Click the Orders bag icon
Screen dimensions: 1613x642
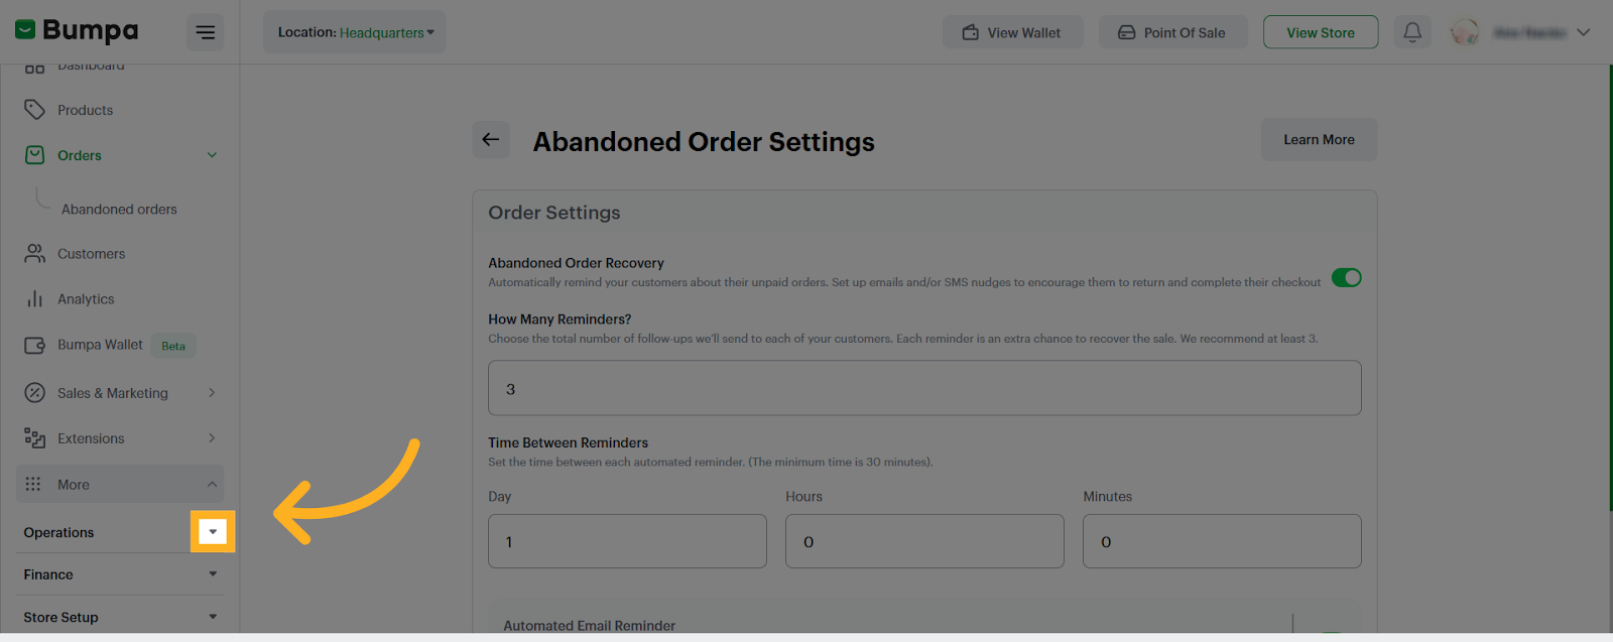point(35,155)
